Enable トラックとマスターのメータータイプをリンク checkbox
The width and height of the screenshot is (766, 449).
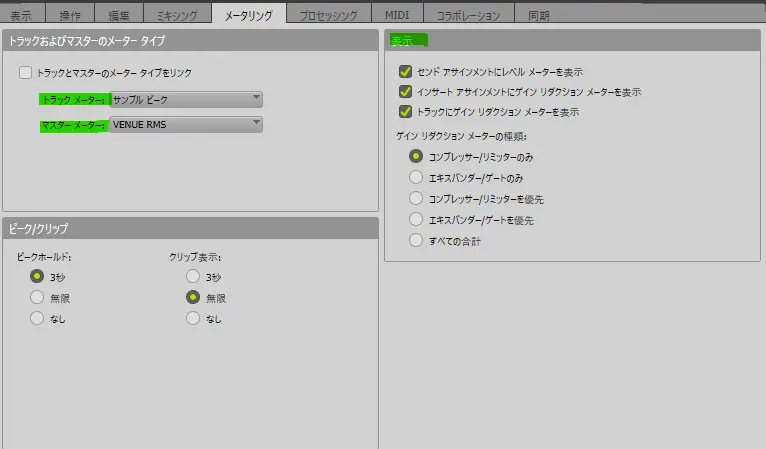coord(25,73)
